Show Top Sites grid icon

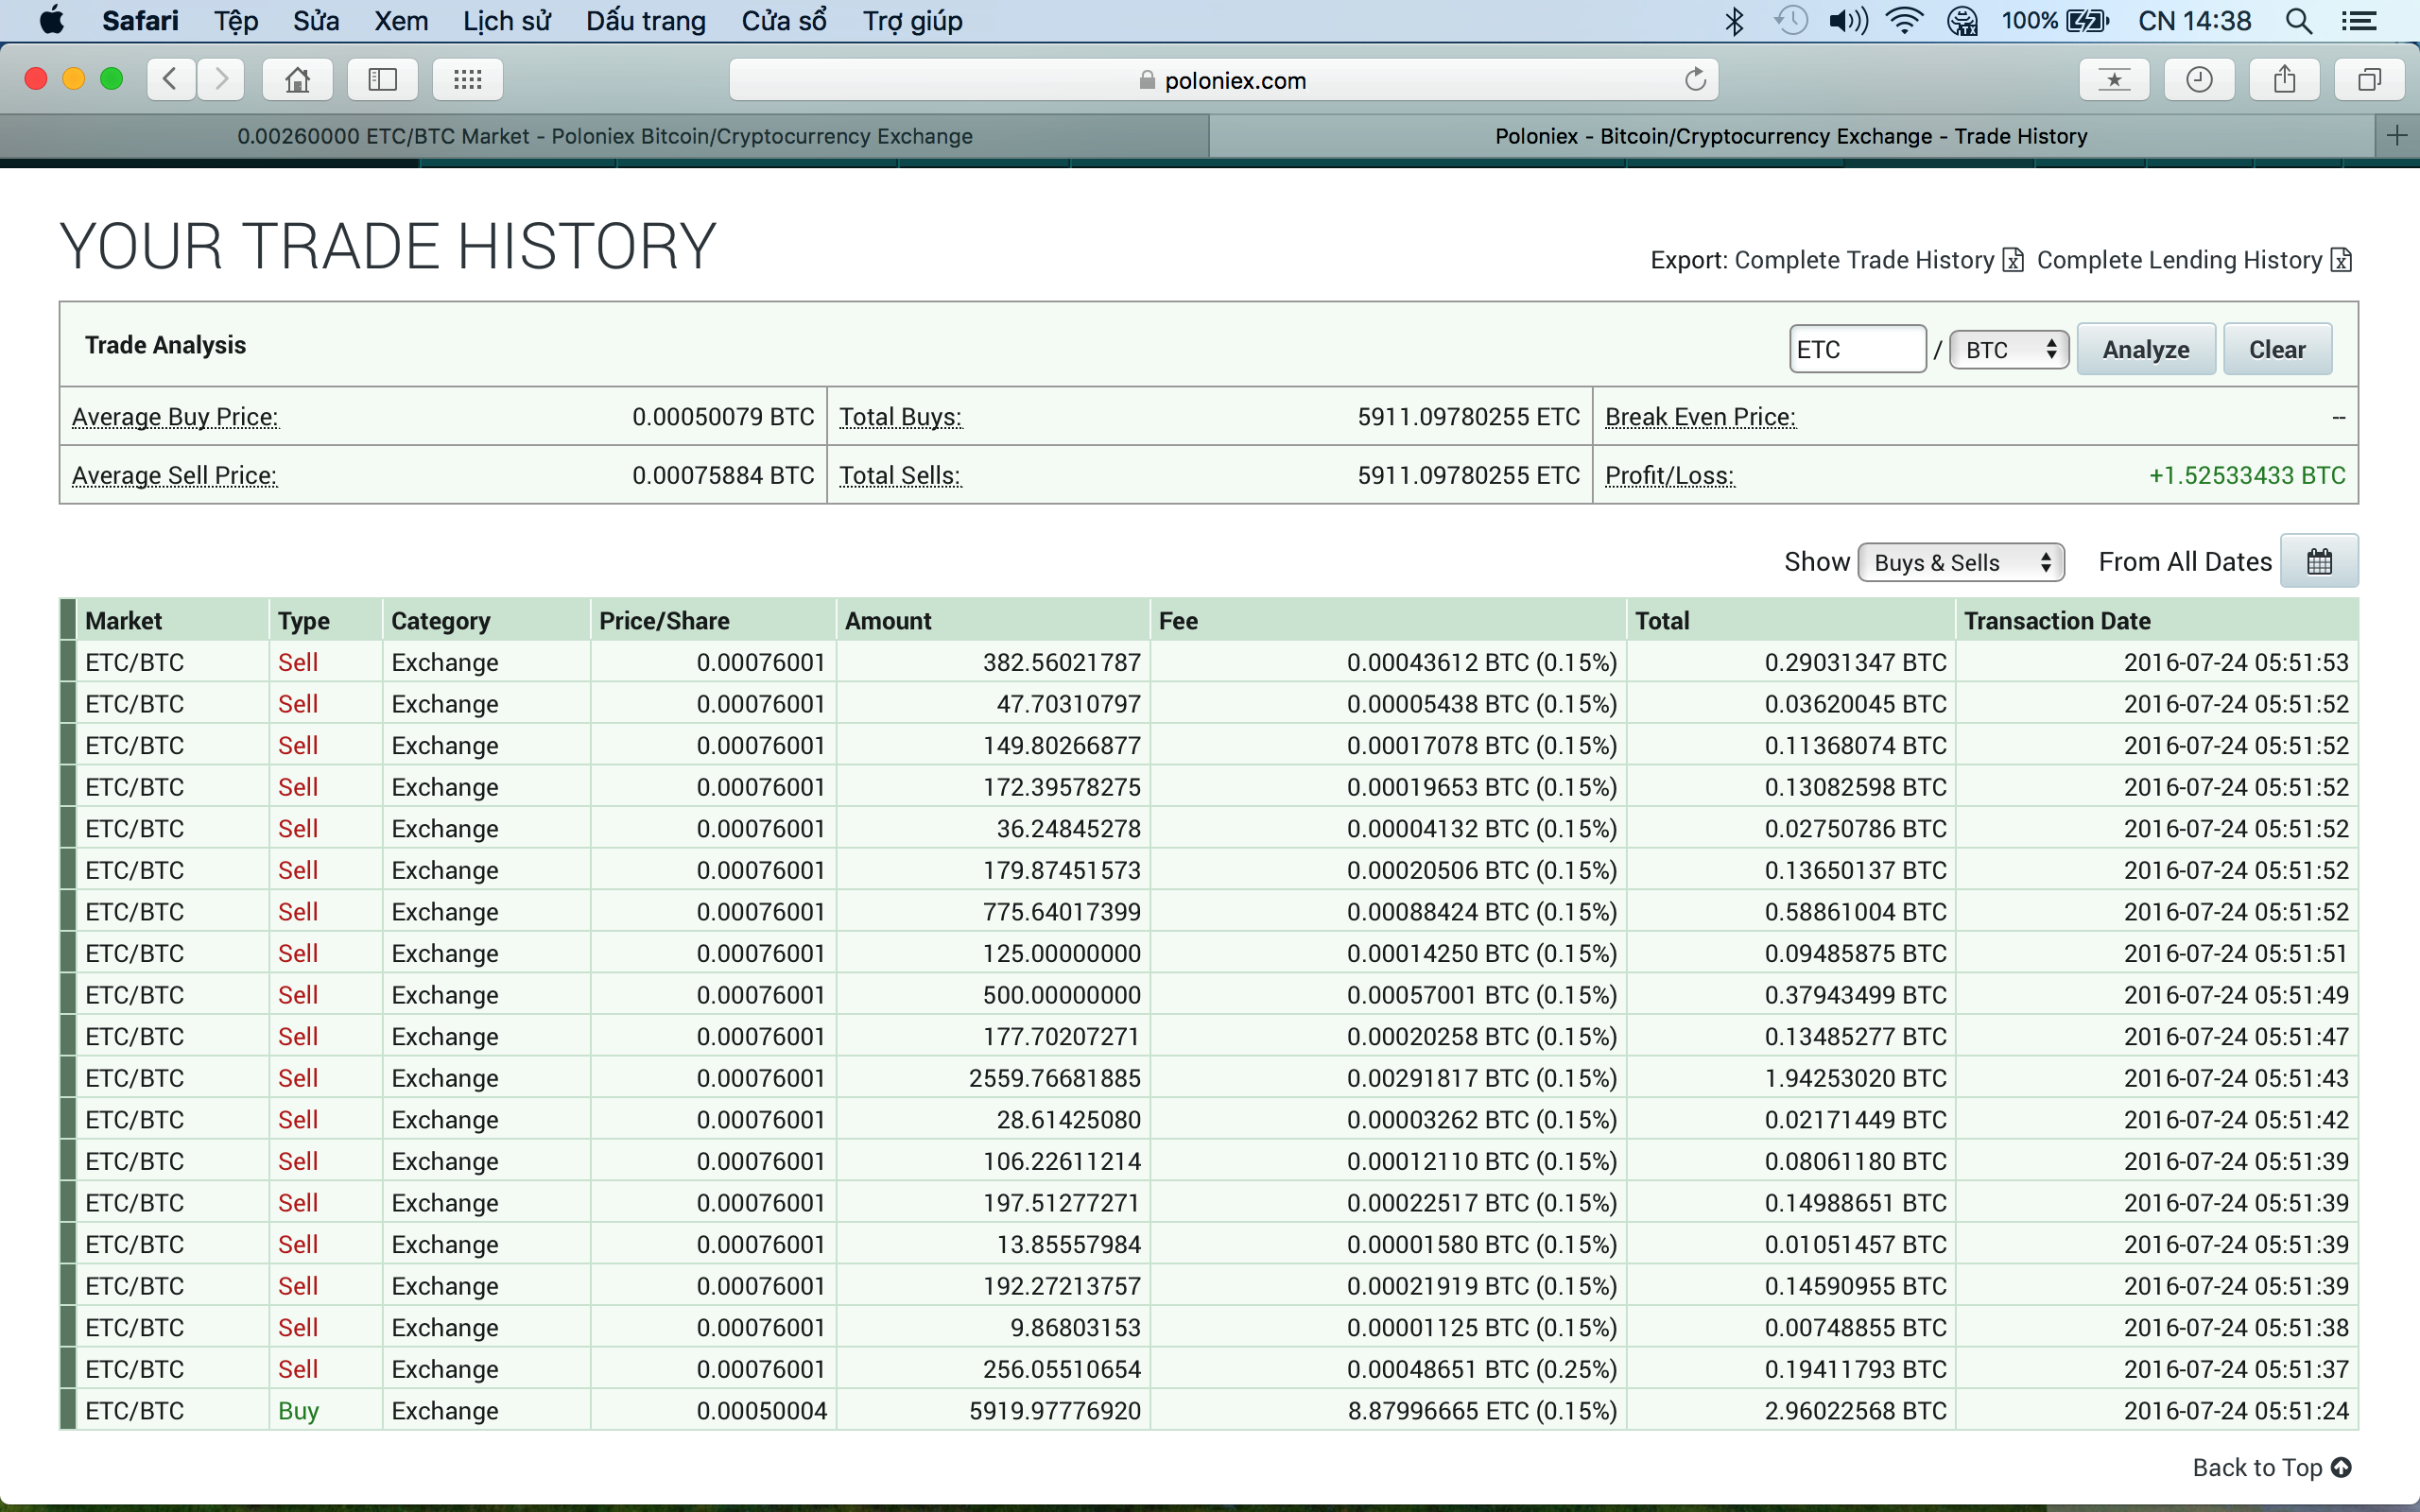[x=467, y=80]
